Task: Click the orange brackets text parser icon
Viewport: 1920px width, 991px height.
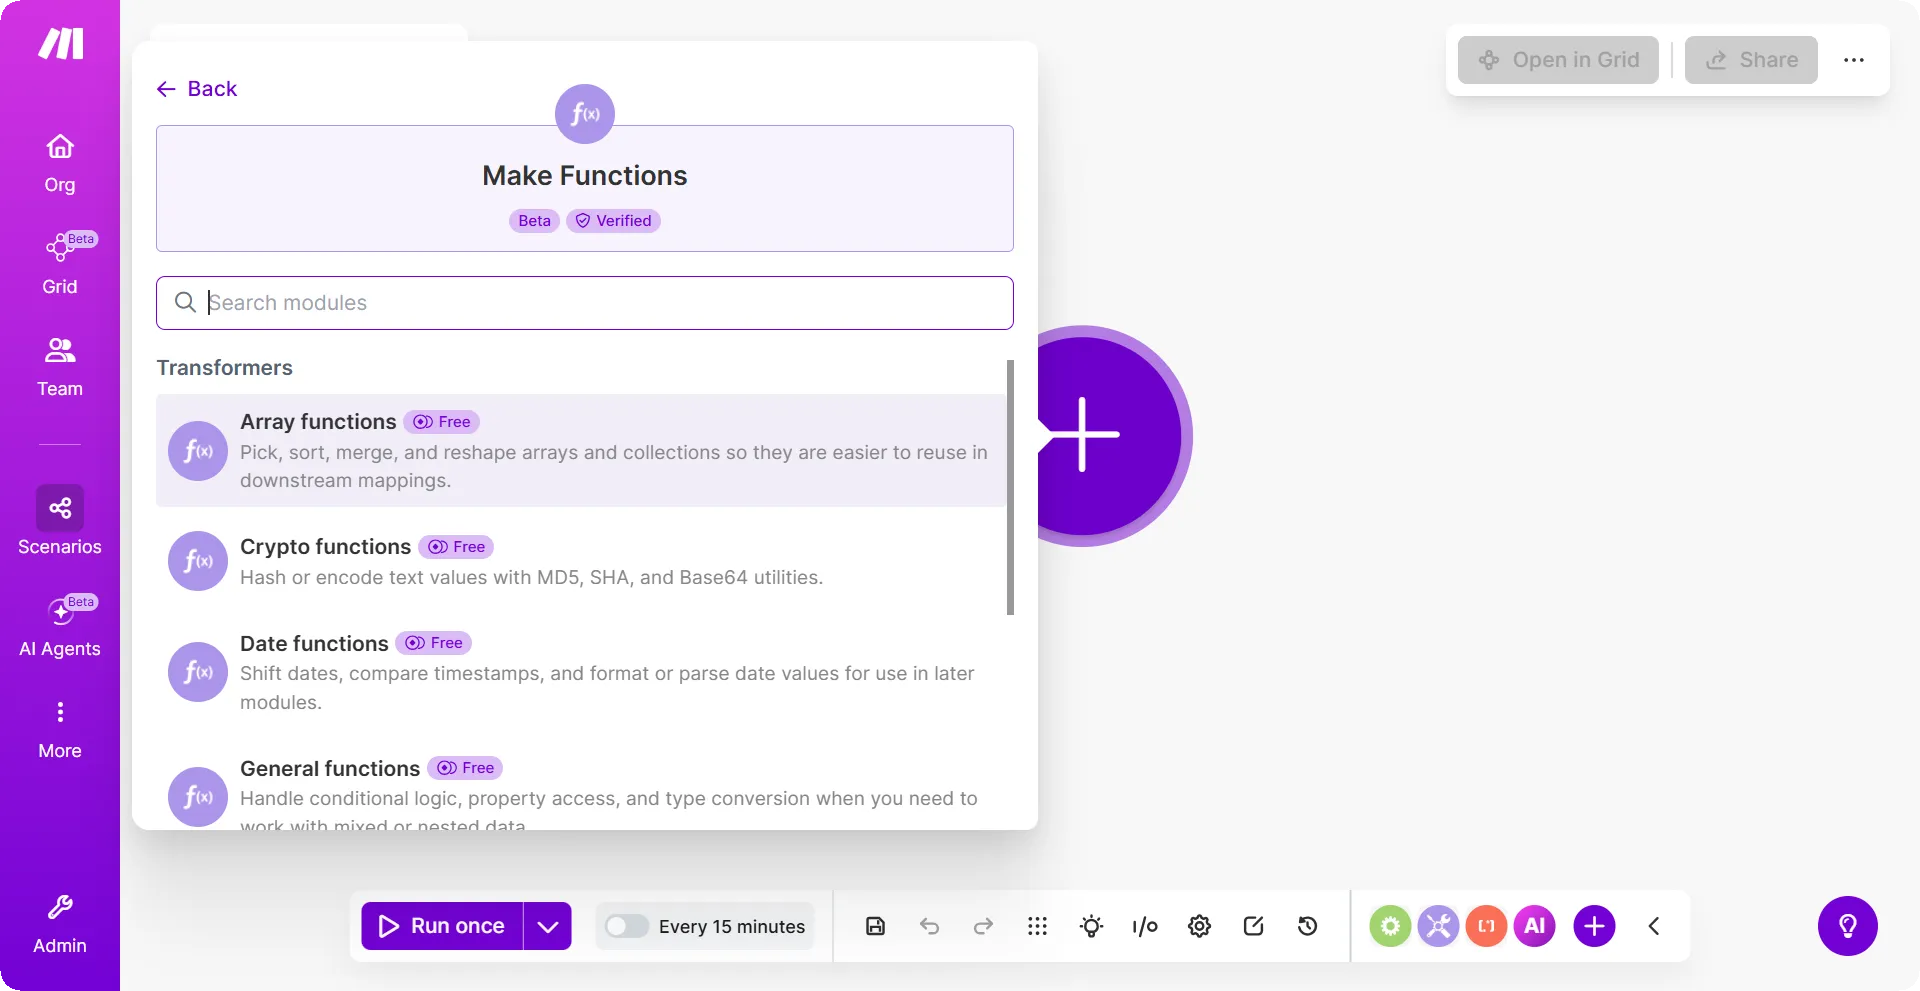Action: tap(1486, 926)
